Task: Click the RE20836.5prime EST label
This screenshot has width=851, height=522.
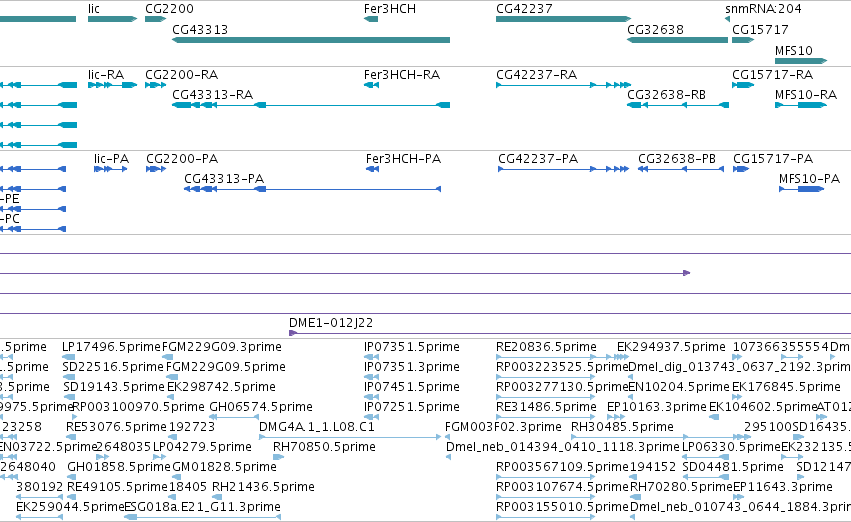Action: click(547, 347)
